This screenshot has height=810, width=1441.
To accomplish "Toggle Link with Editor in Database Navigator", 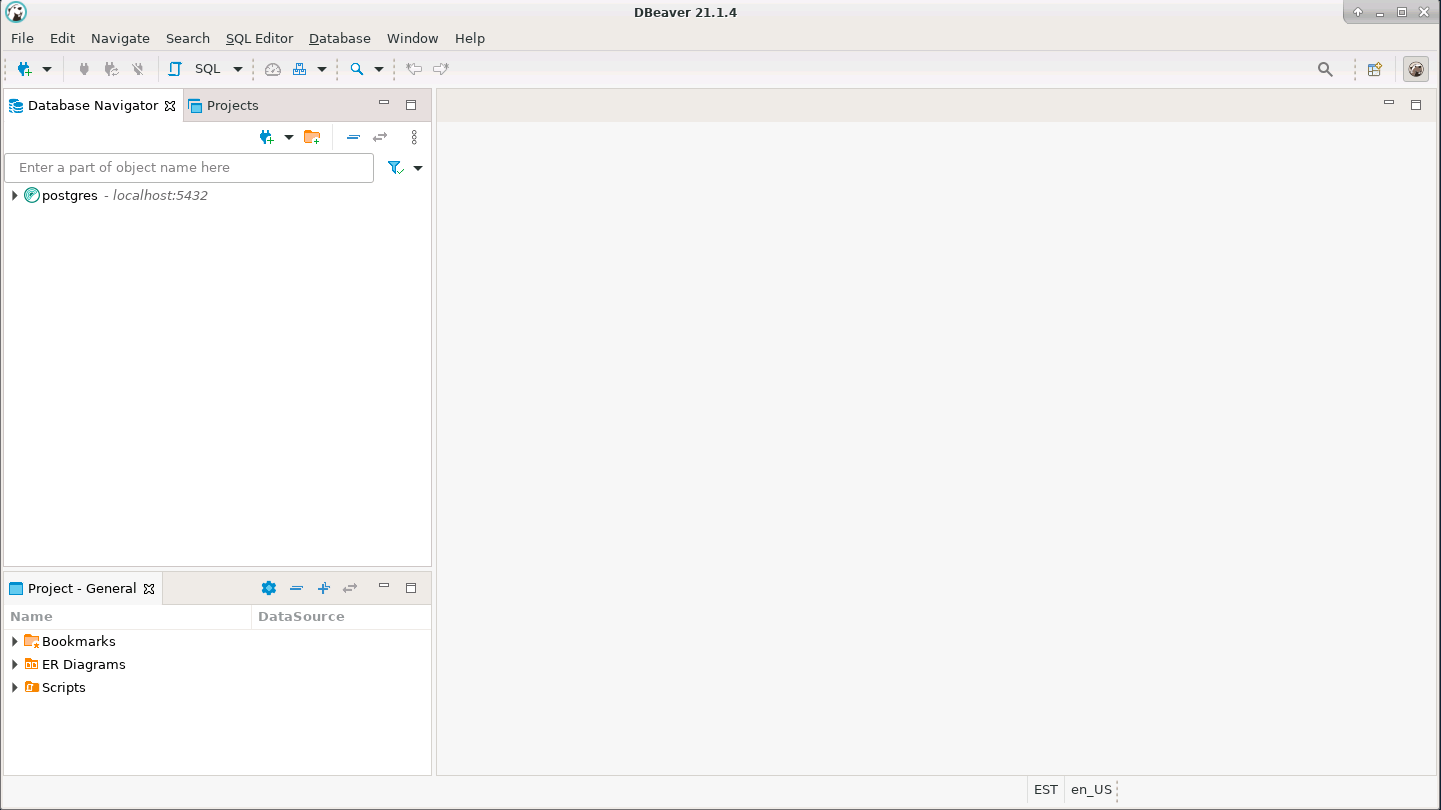I will [380, 137].
